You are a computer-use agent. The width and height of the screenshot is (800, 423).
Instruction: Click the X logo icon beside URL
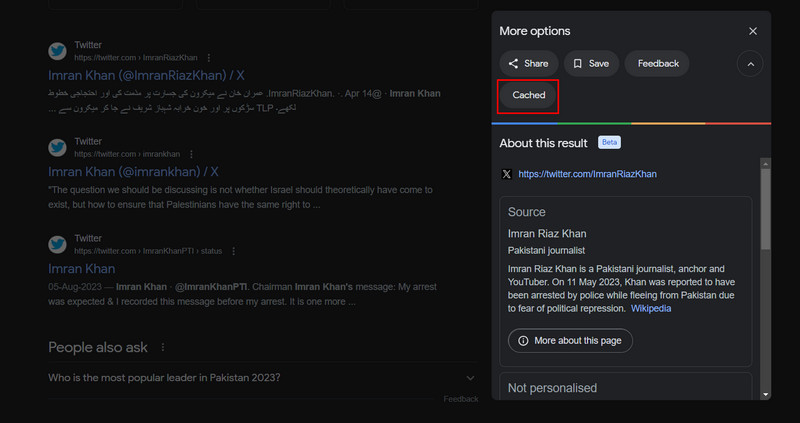(x=506, y=175)
